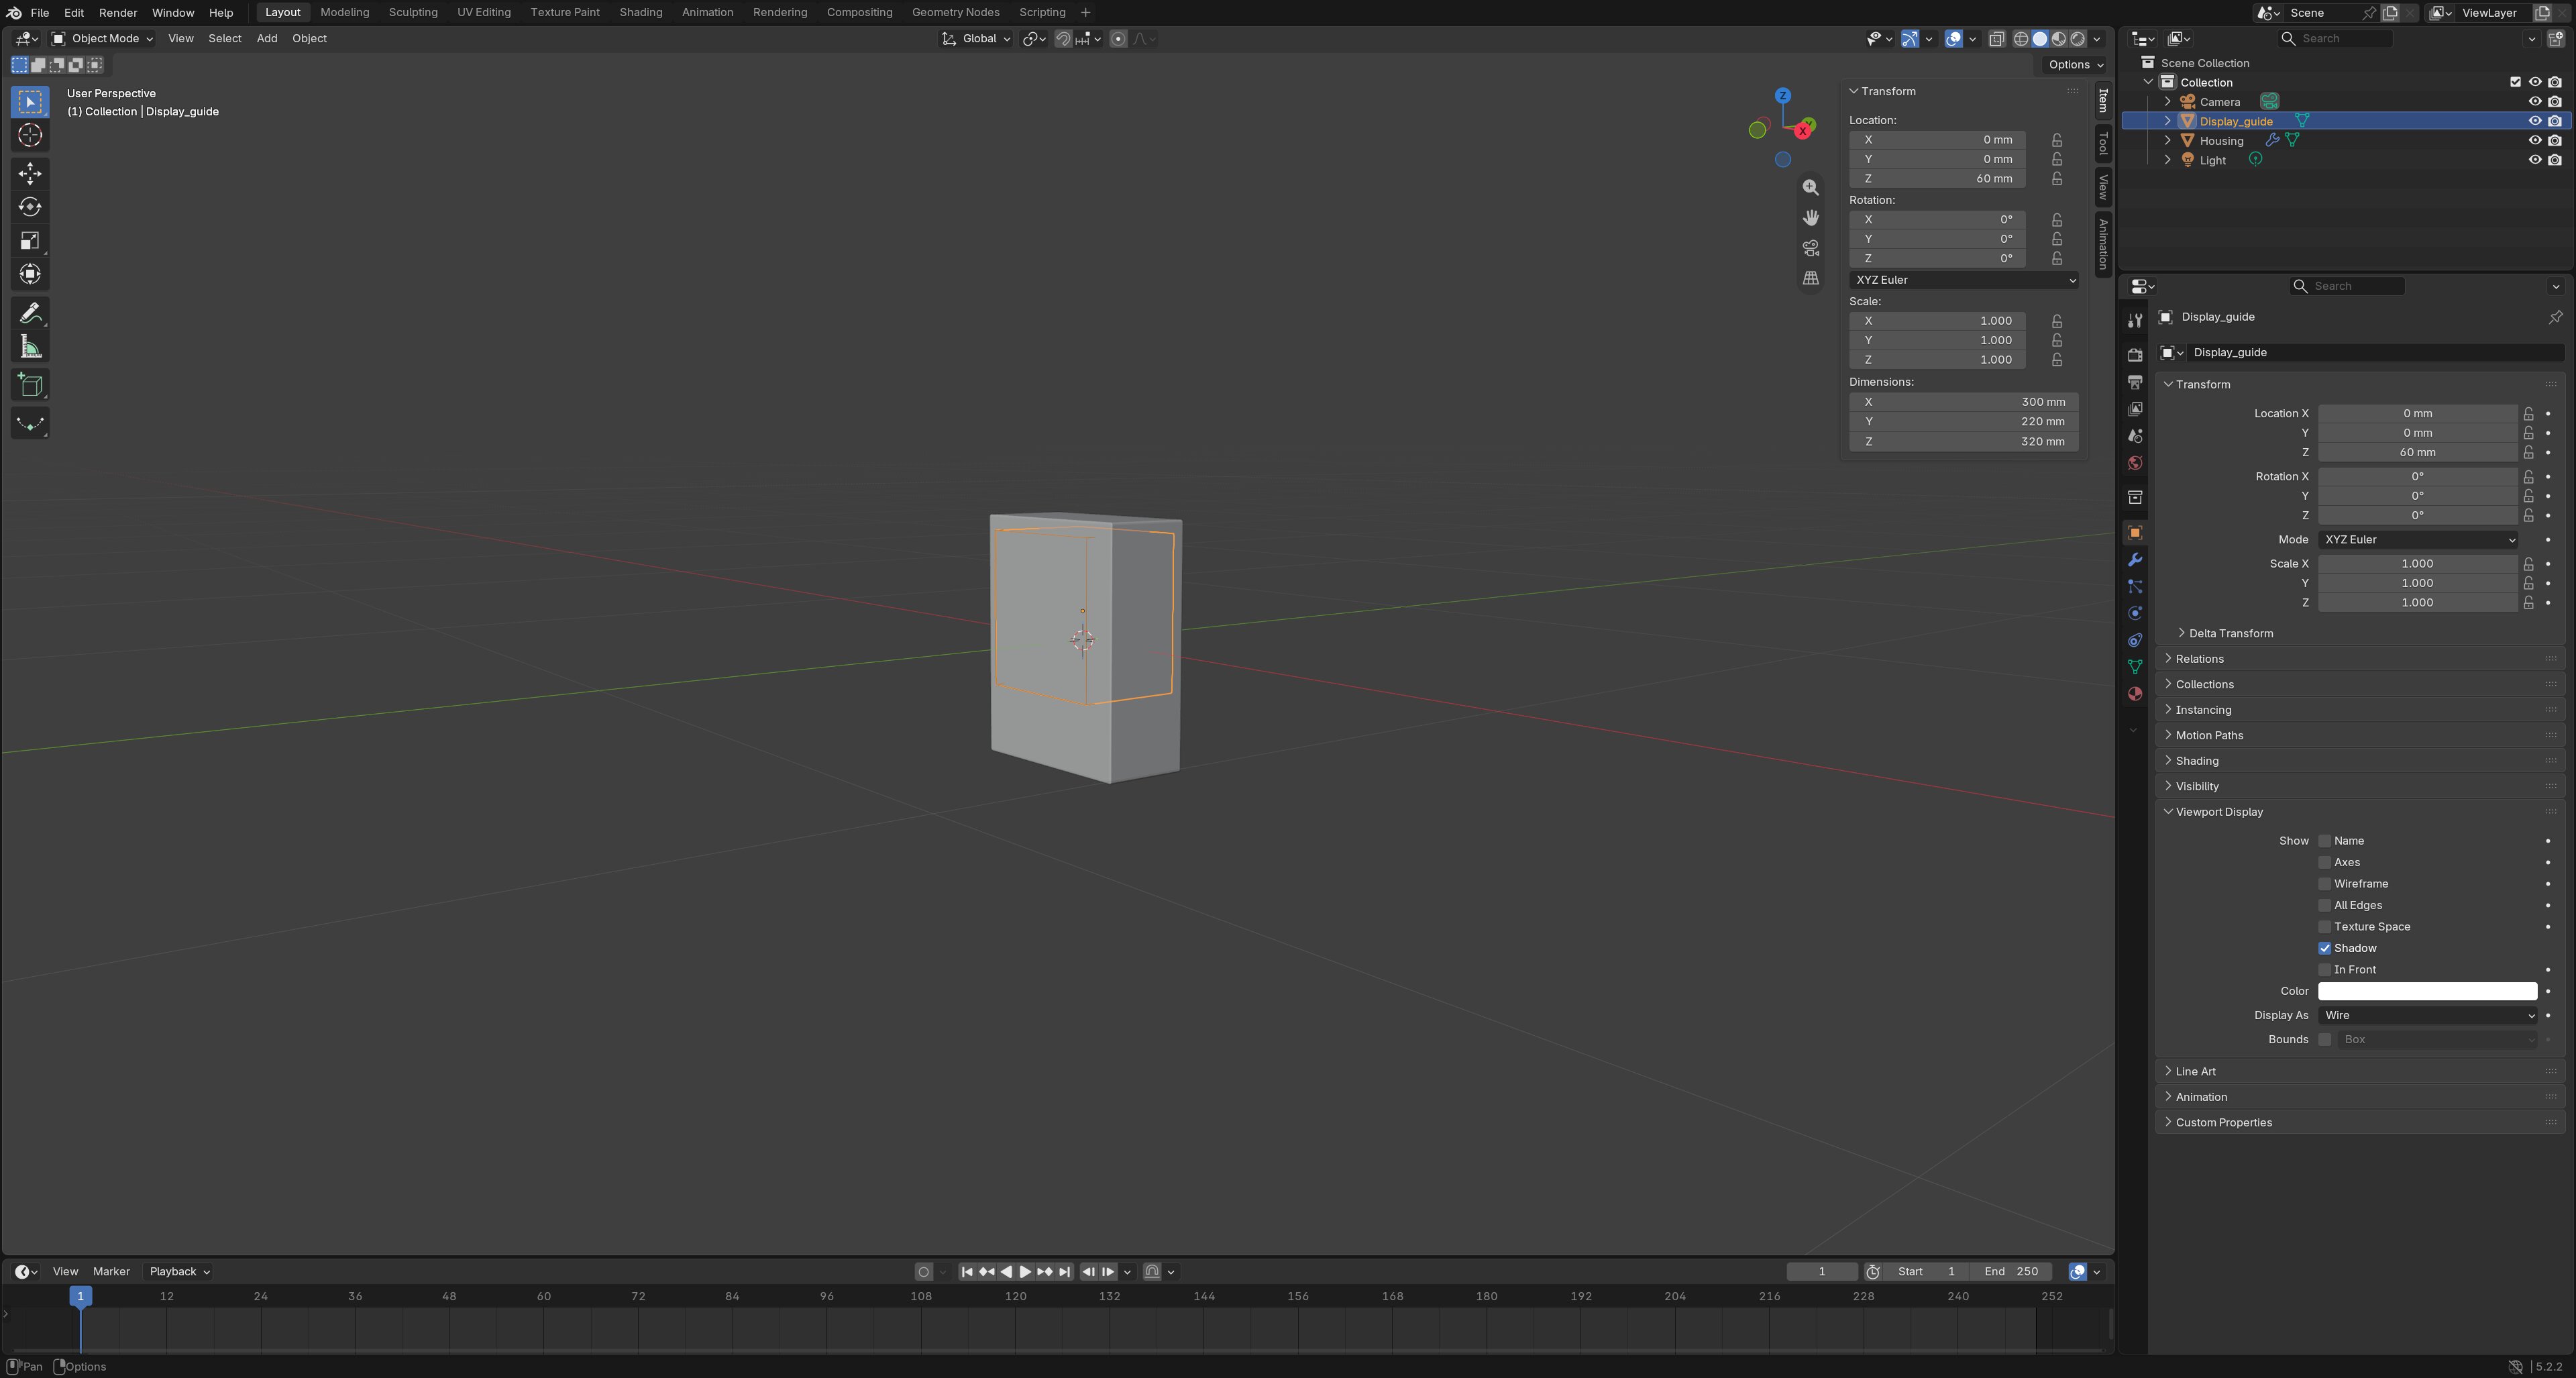Screen dimensions: 2576x1378
Task: Activate the Scale tool
Action: pyautogui.click(x=30, y=240)
